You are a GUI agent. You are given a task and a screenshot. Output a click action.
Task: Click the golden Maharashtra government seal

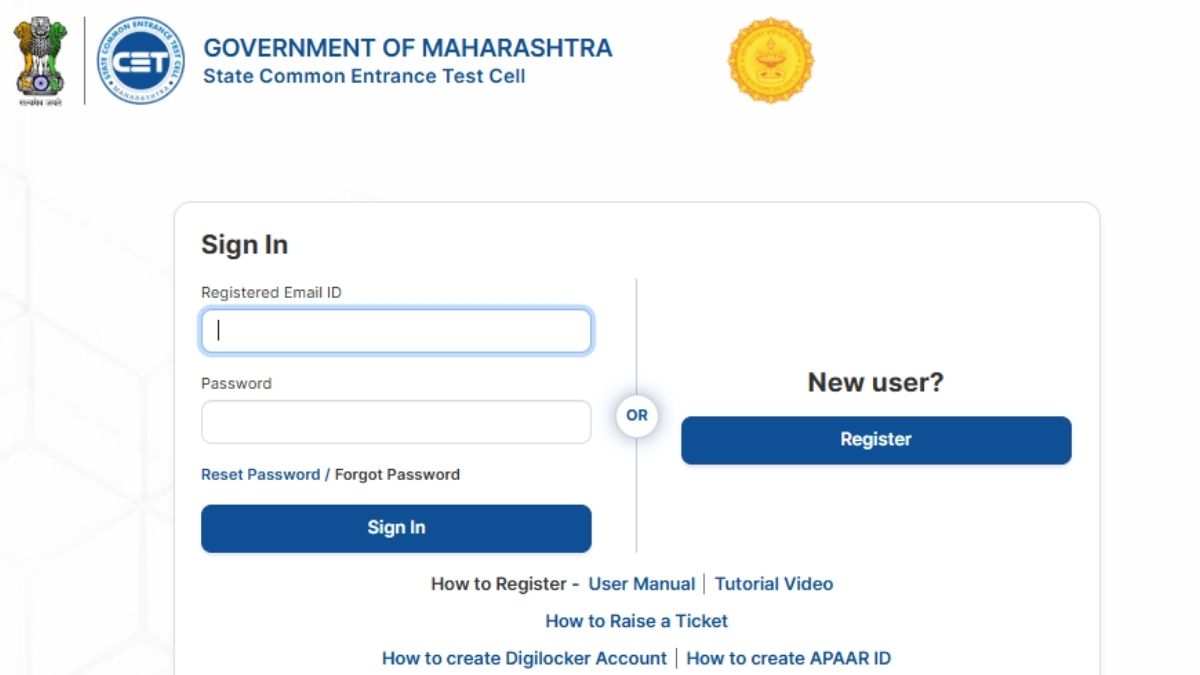point(770,61)
